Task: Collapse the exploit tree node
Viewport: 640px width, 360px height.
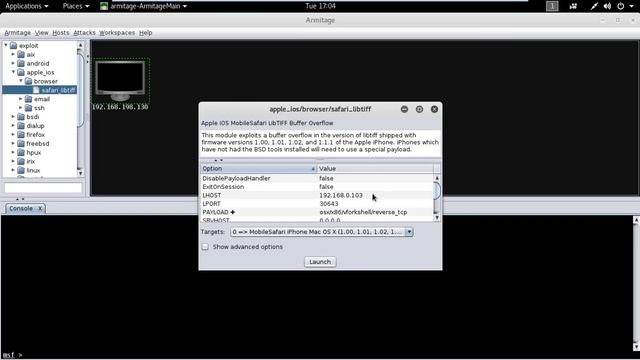Action: [x=6, y=46]
